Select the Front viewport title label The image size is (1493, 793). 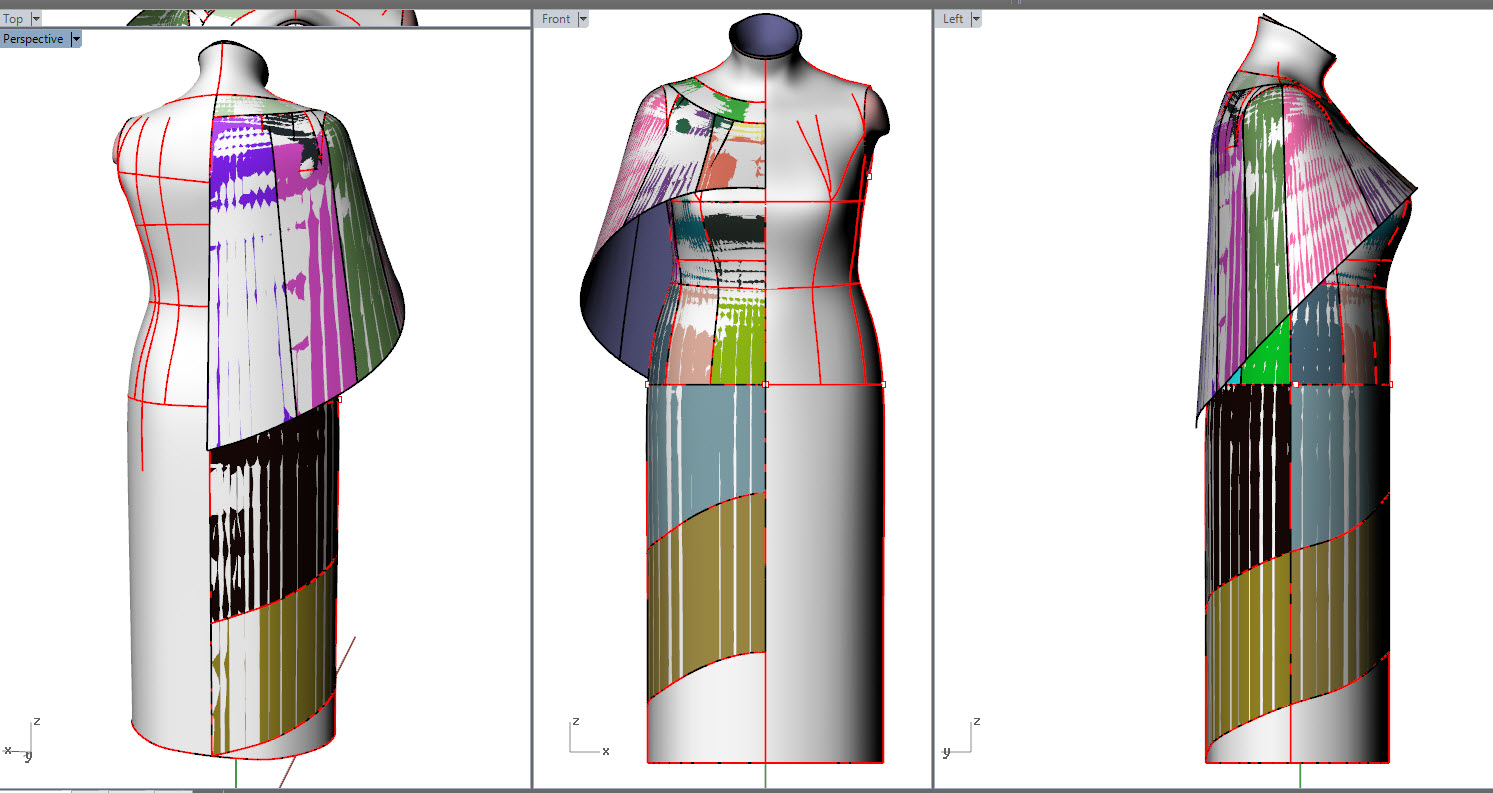(556, 19)
